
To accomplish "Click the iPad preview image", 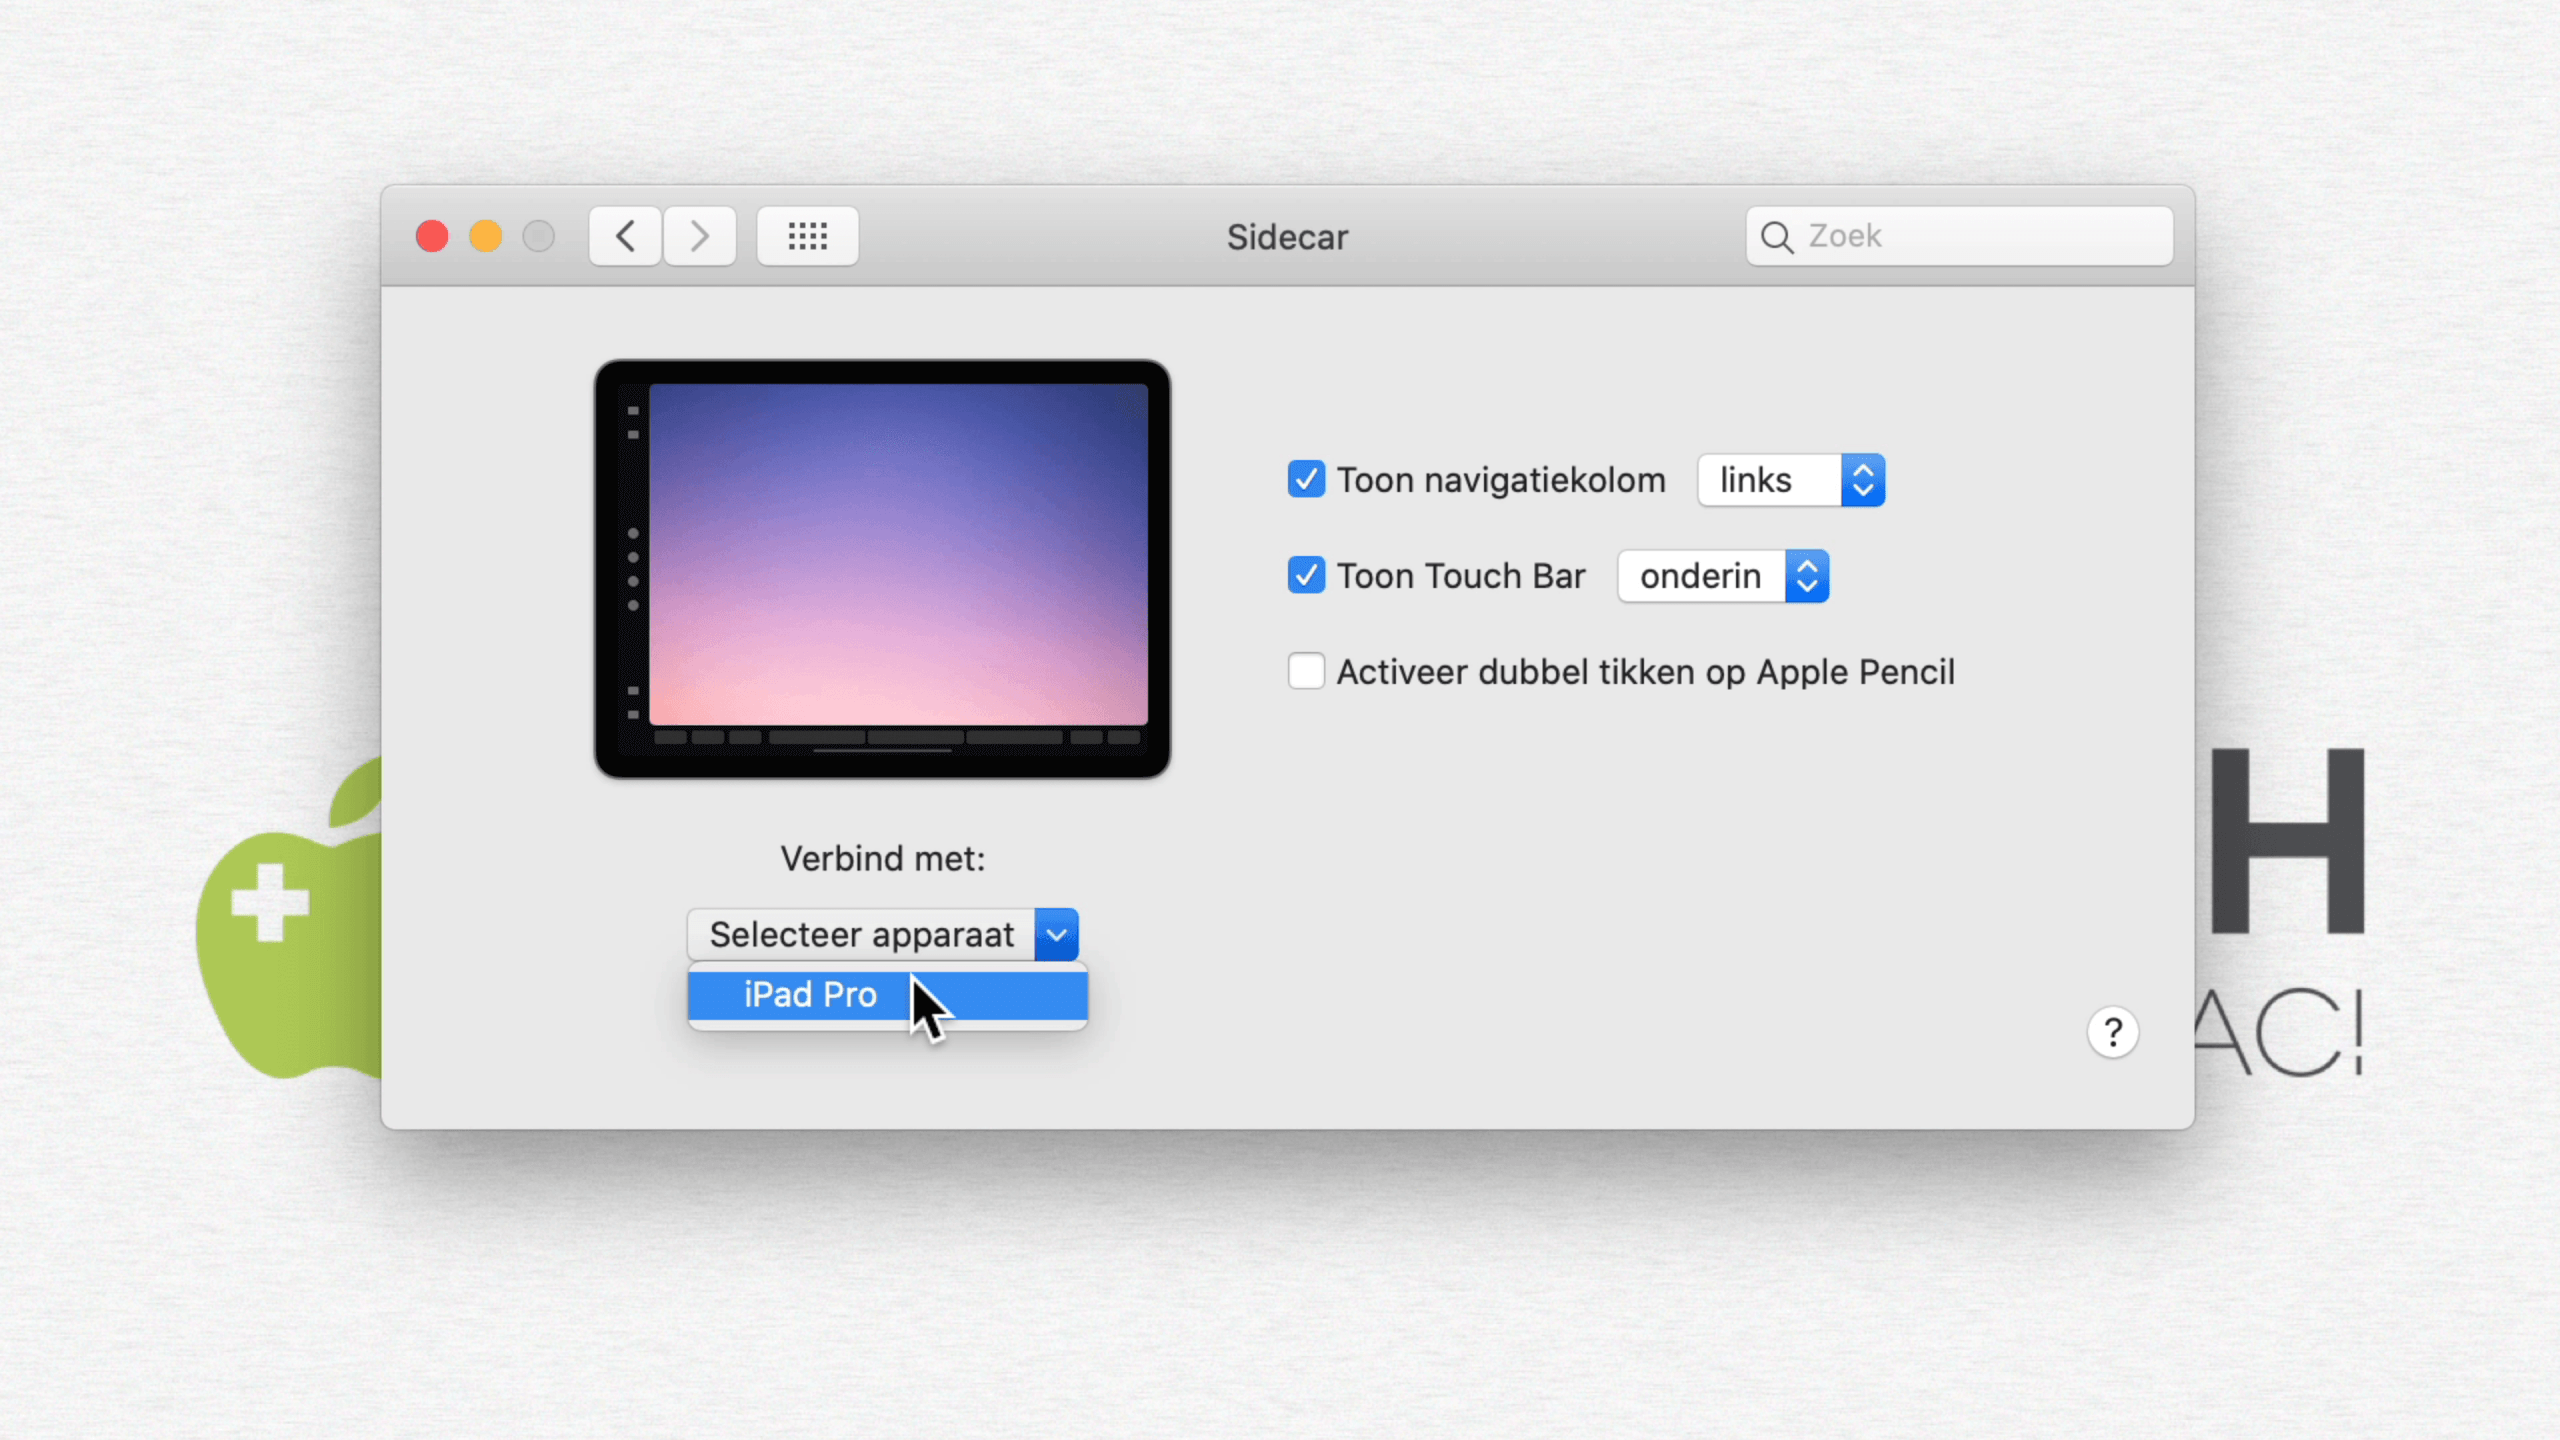I will point(882,569).
